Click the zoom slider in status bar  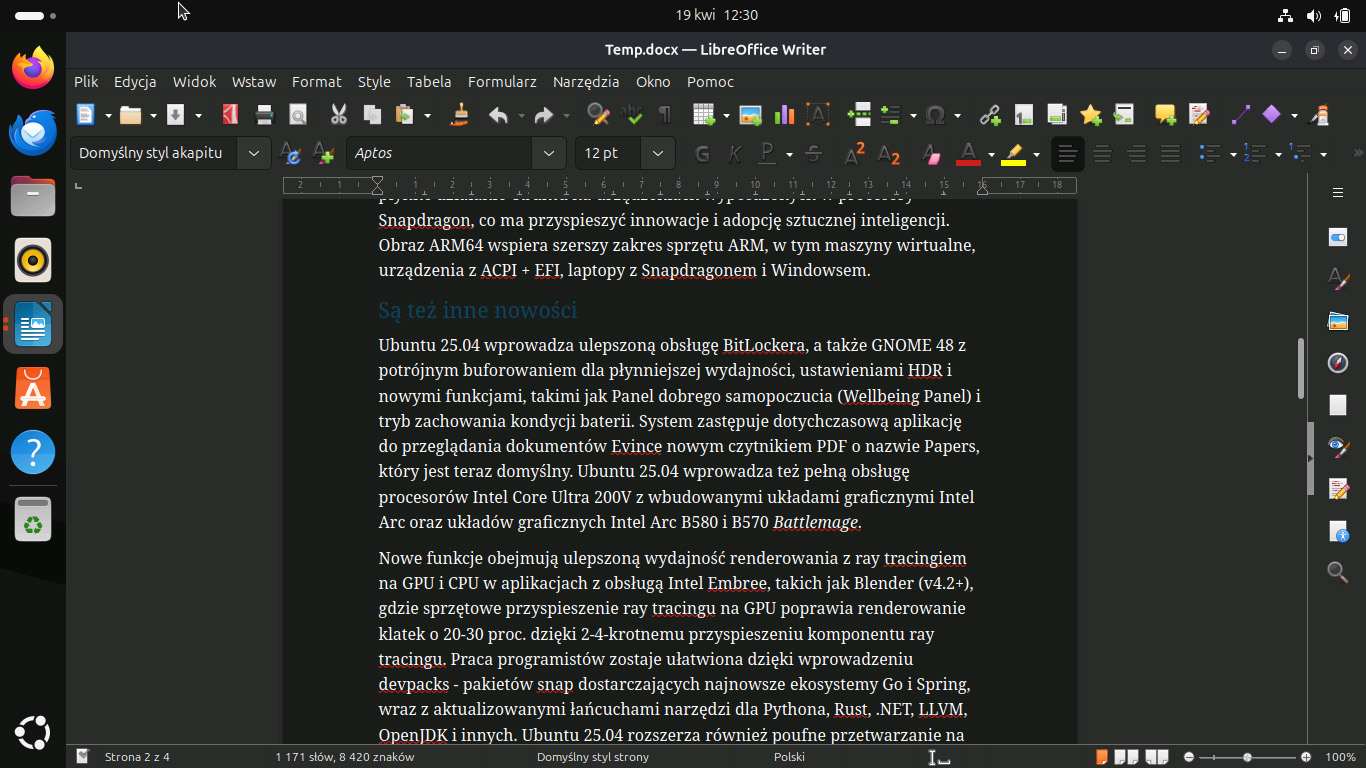[1247, 757]
